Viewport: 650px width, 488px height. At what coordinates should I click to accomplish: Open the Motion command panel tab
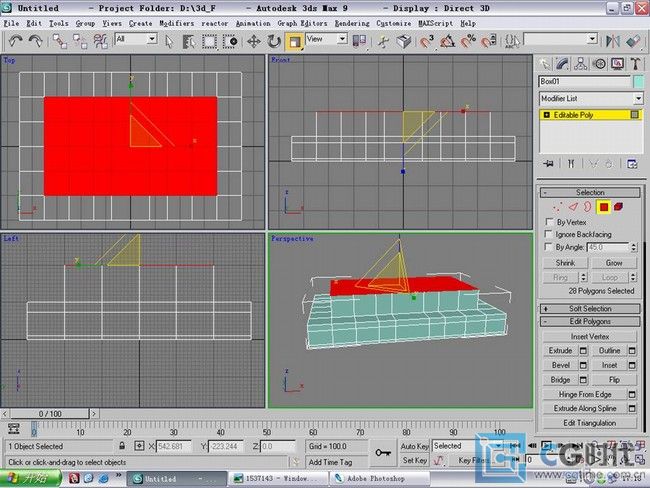[599, 64]
